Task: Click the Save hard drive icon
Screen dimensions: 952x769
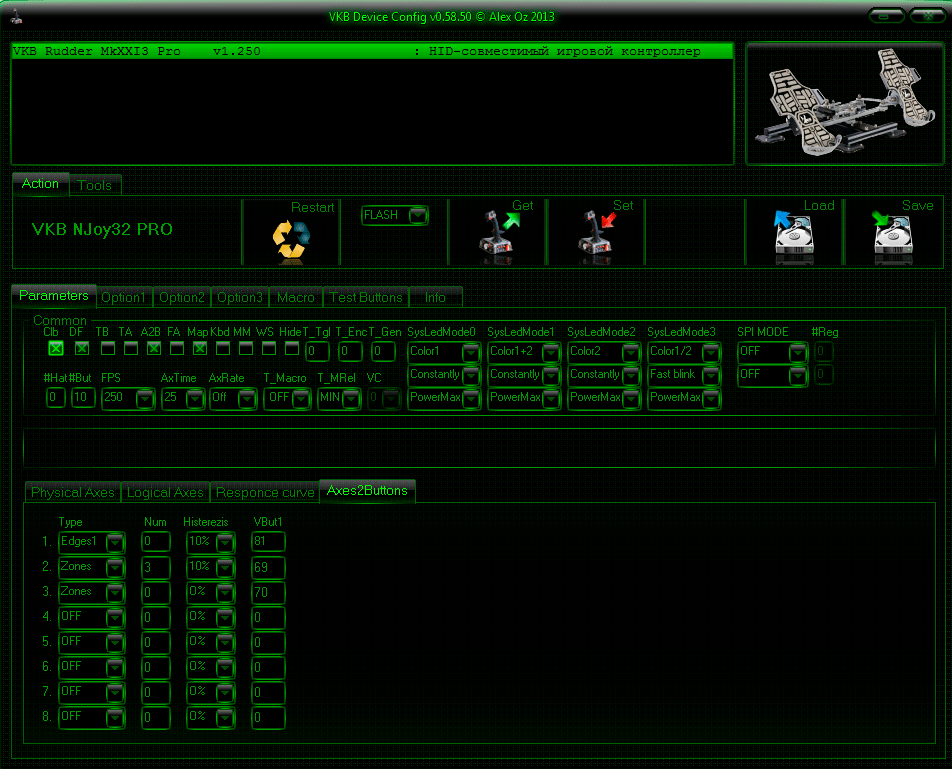Action: pyautogui.click(x=891, y=237)
